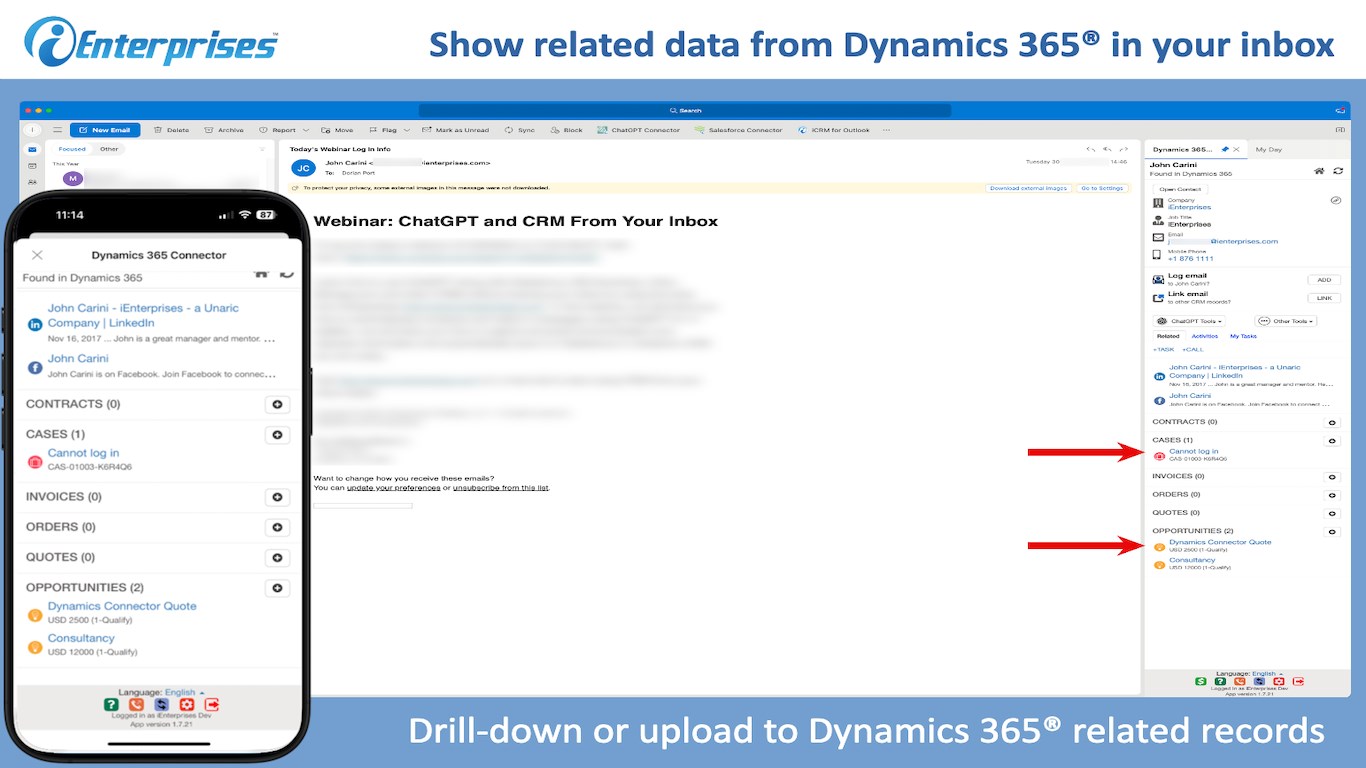Click the +CALL link
This screenshot has width=1366, height=768.
[x=1193, y=350]
